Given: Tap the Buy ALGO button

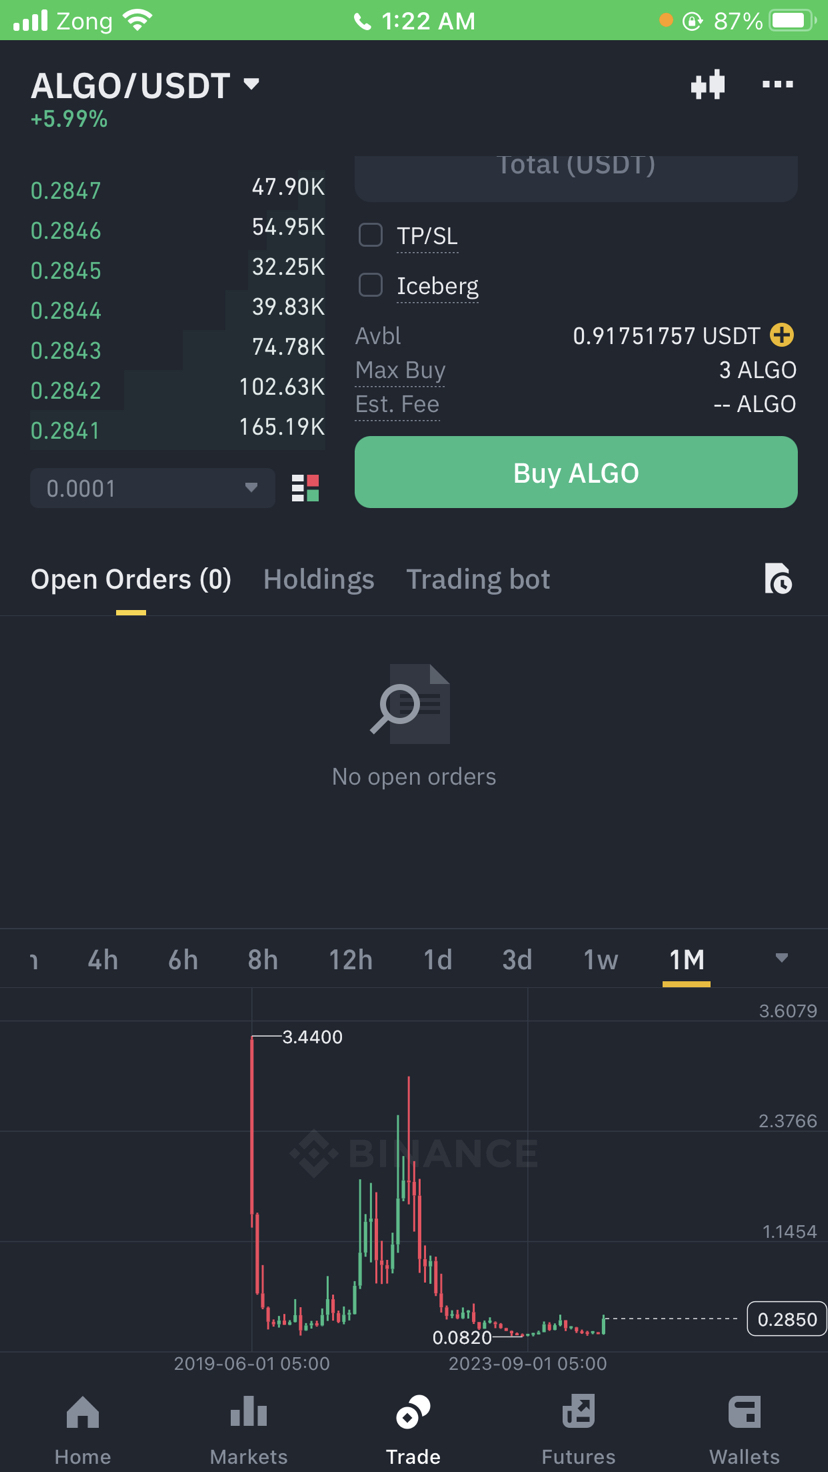Looking at the screenshot, I should [x=576, y=472].
